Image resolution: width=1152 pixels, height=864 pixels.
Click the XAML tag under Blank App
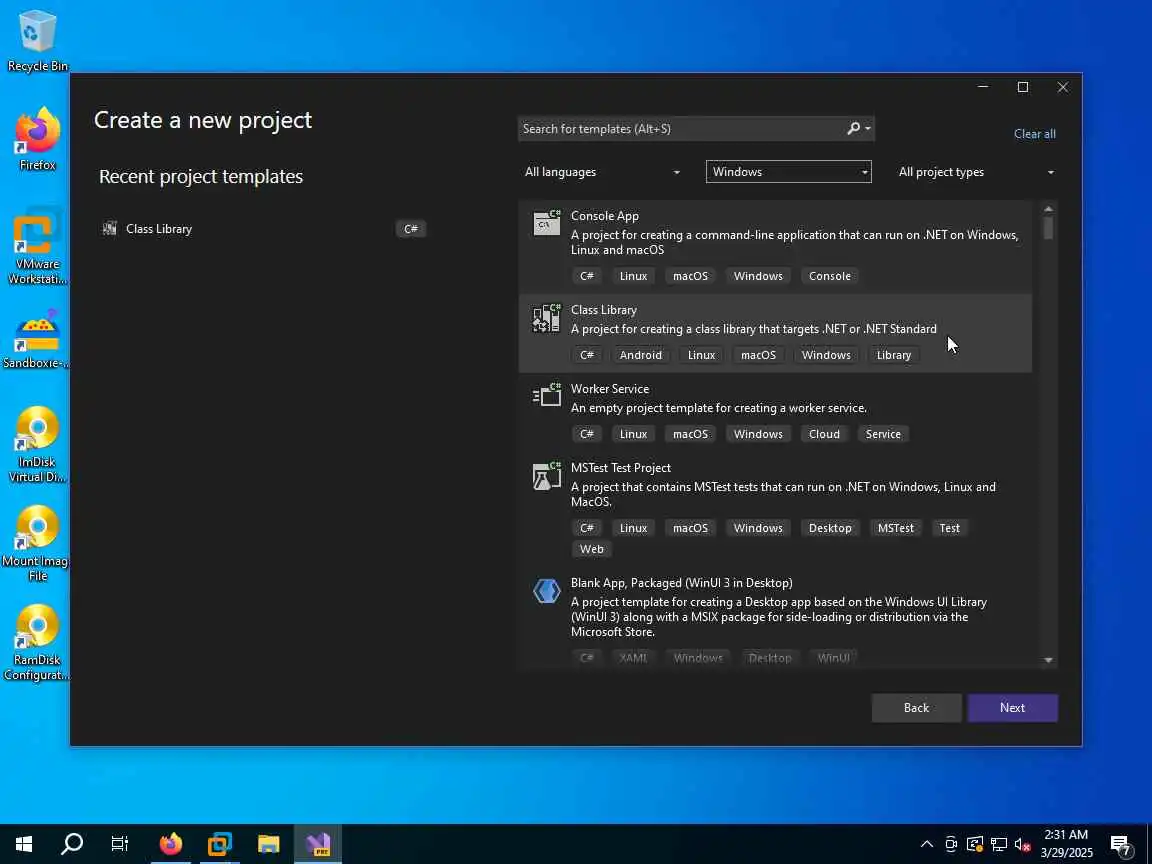(x=633, y=658)
